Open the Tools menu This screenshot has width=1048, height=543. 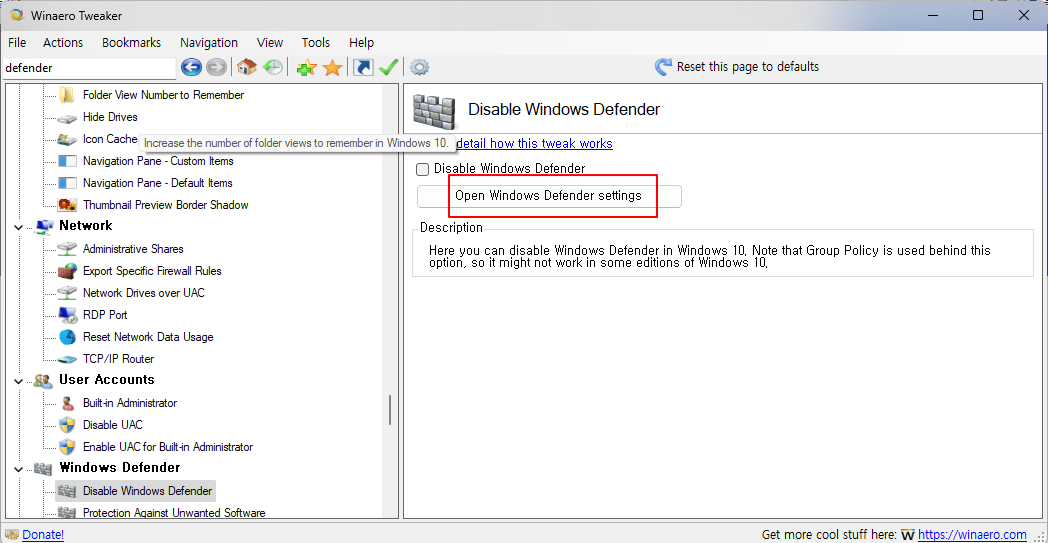[315, 43]
